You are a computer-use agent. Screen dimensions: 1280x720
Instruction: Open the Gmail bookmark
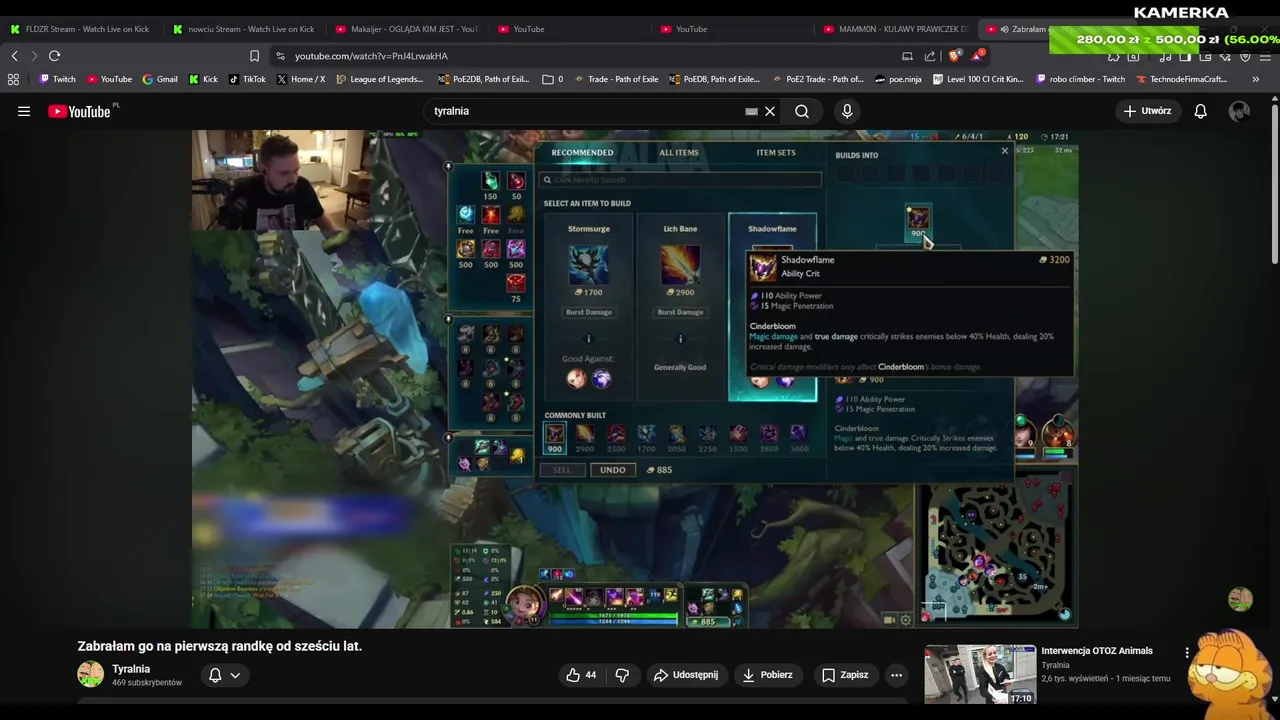pos(160,79)
